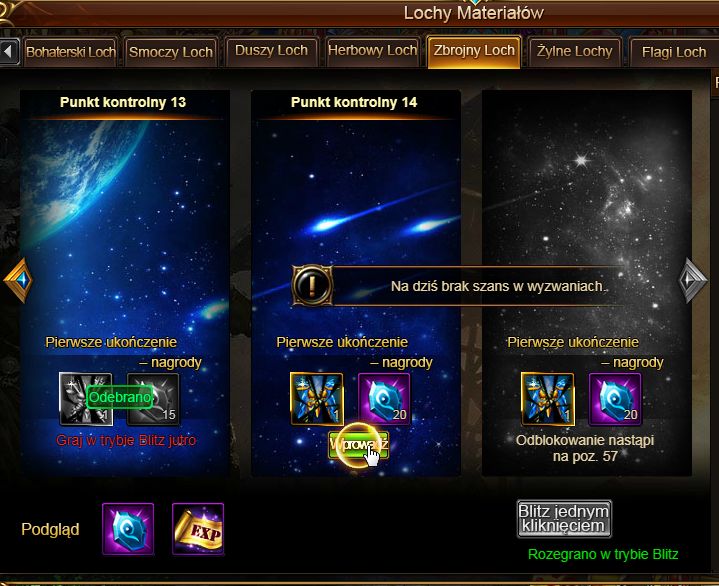Open the Bohaterski Loch tab
This screenshot has width=719, height=586.
tap(71, 52)
